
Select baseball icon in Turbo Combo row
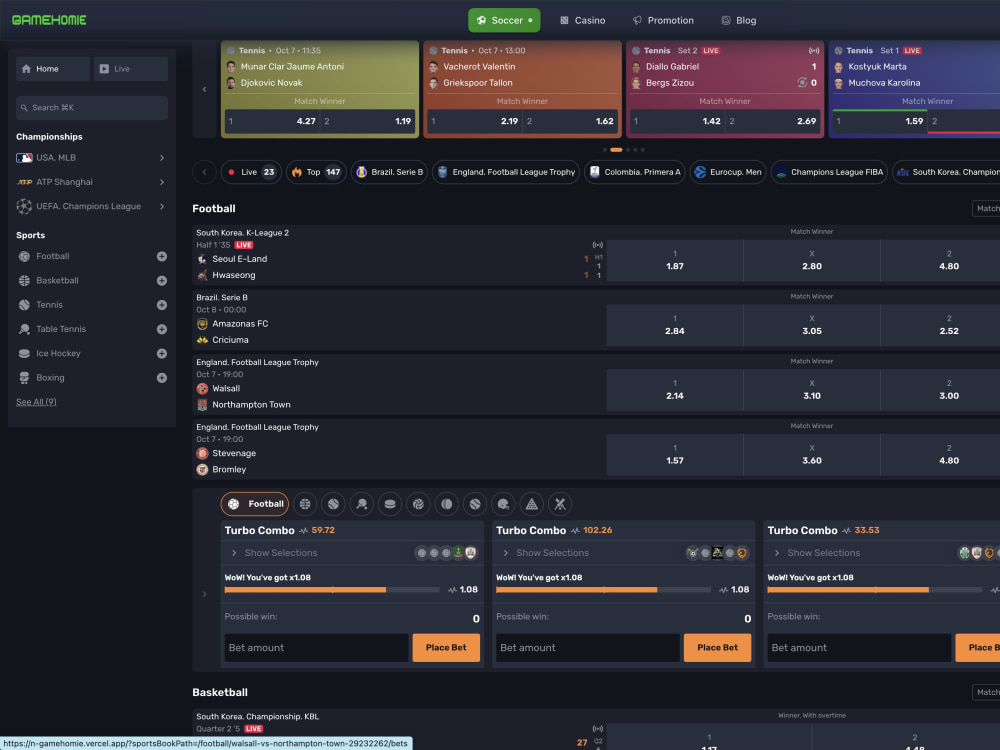(x=475, y=504)
